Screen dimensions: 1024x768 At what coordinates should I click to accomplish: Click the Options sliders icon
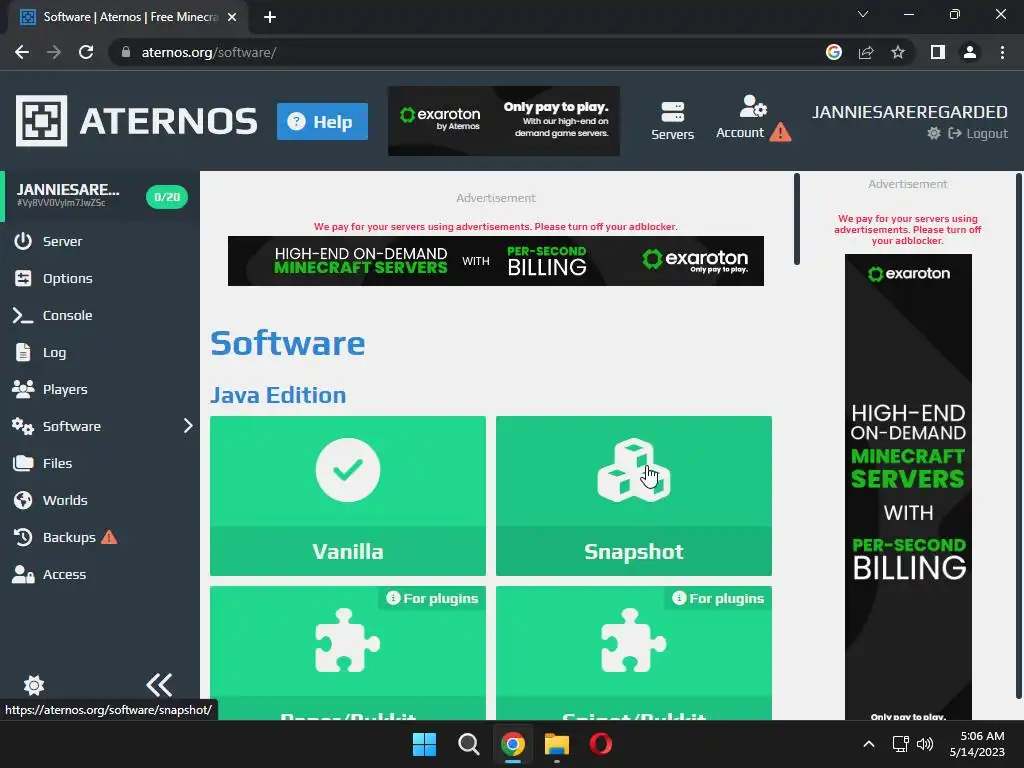coord(23,278)
